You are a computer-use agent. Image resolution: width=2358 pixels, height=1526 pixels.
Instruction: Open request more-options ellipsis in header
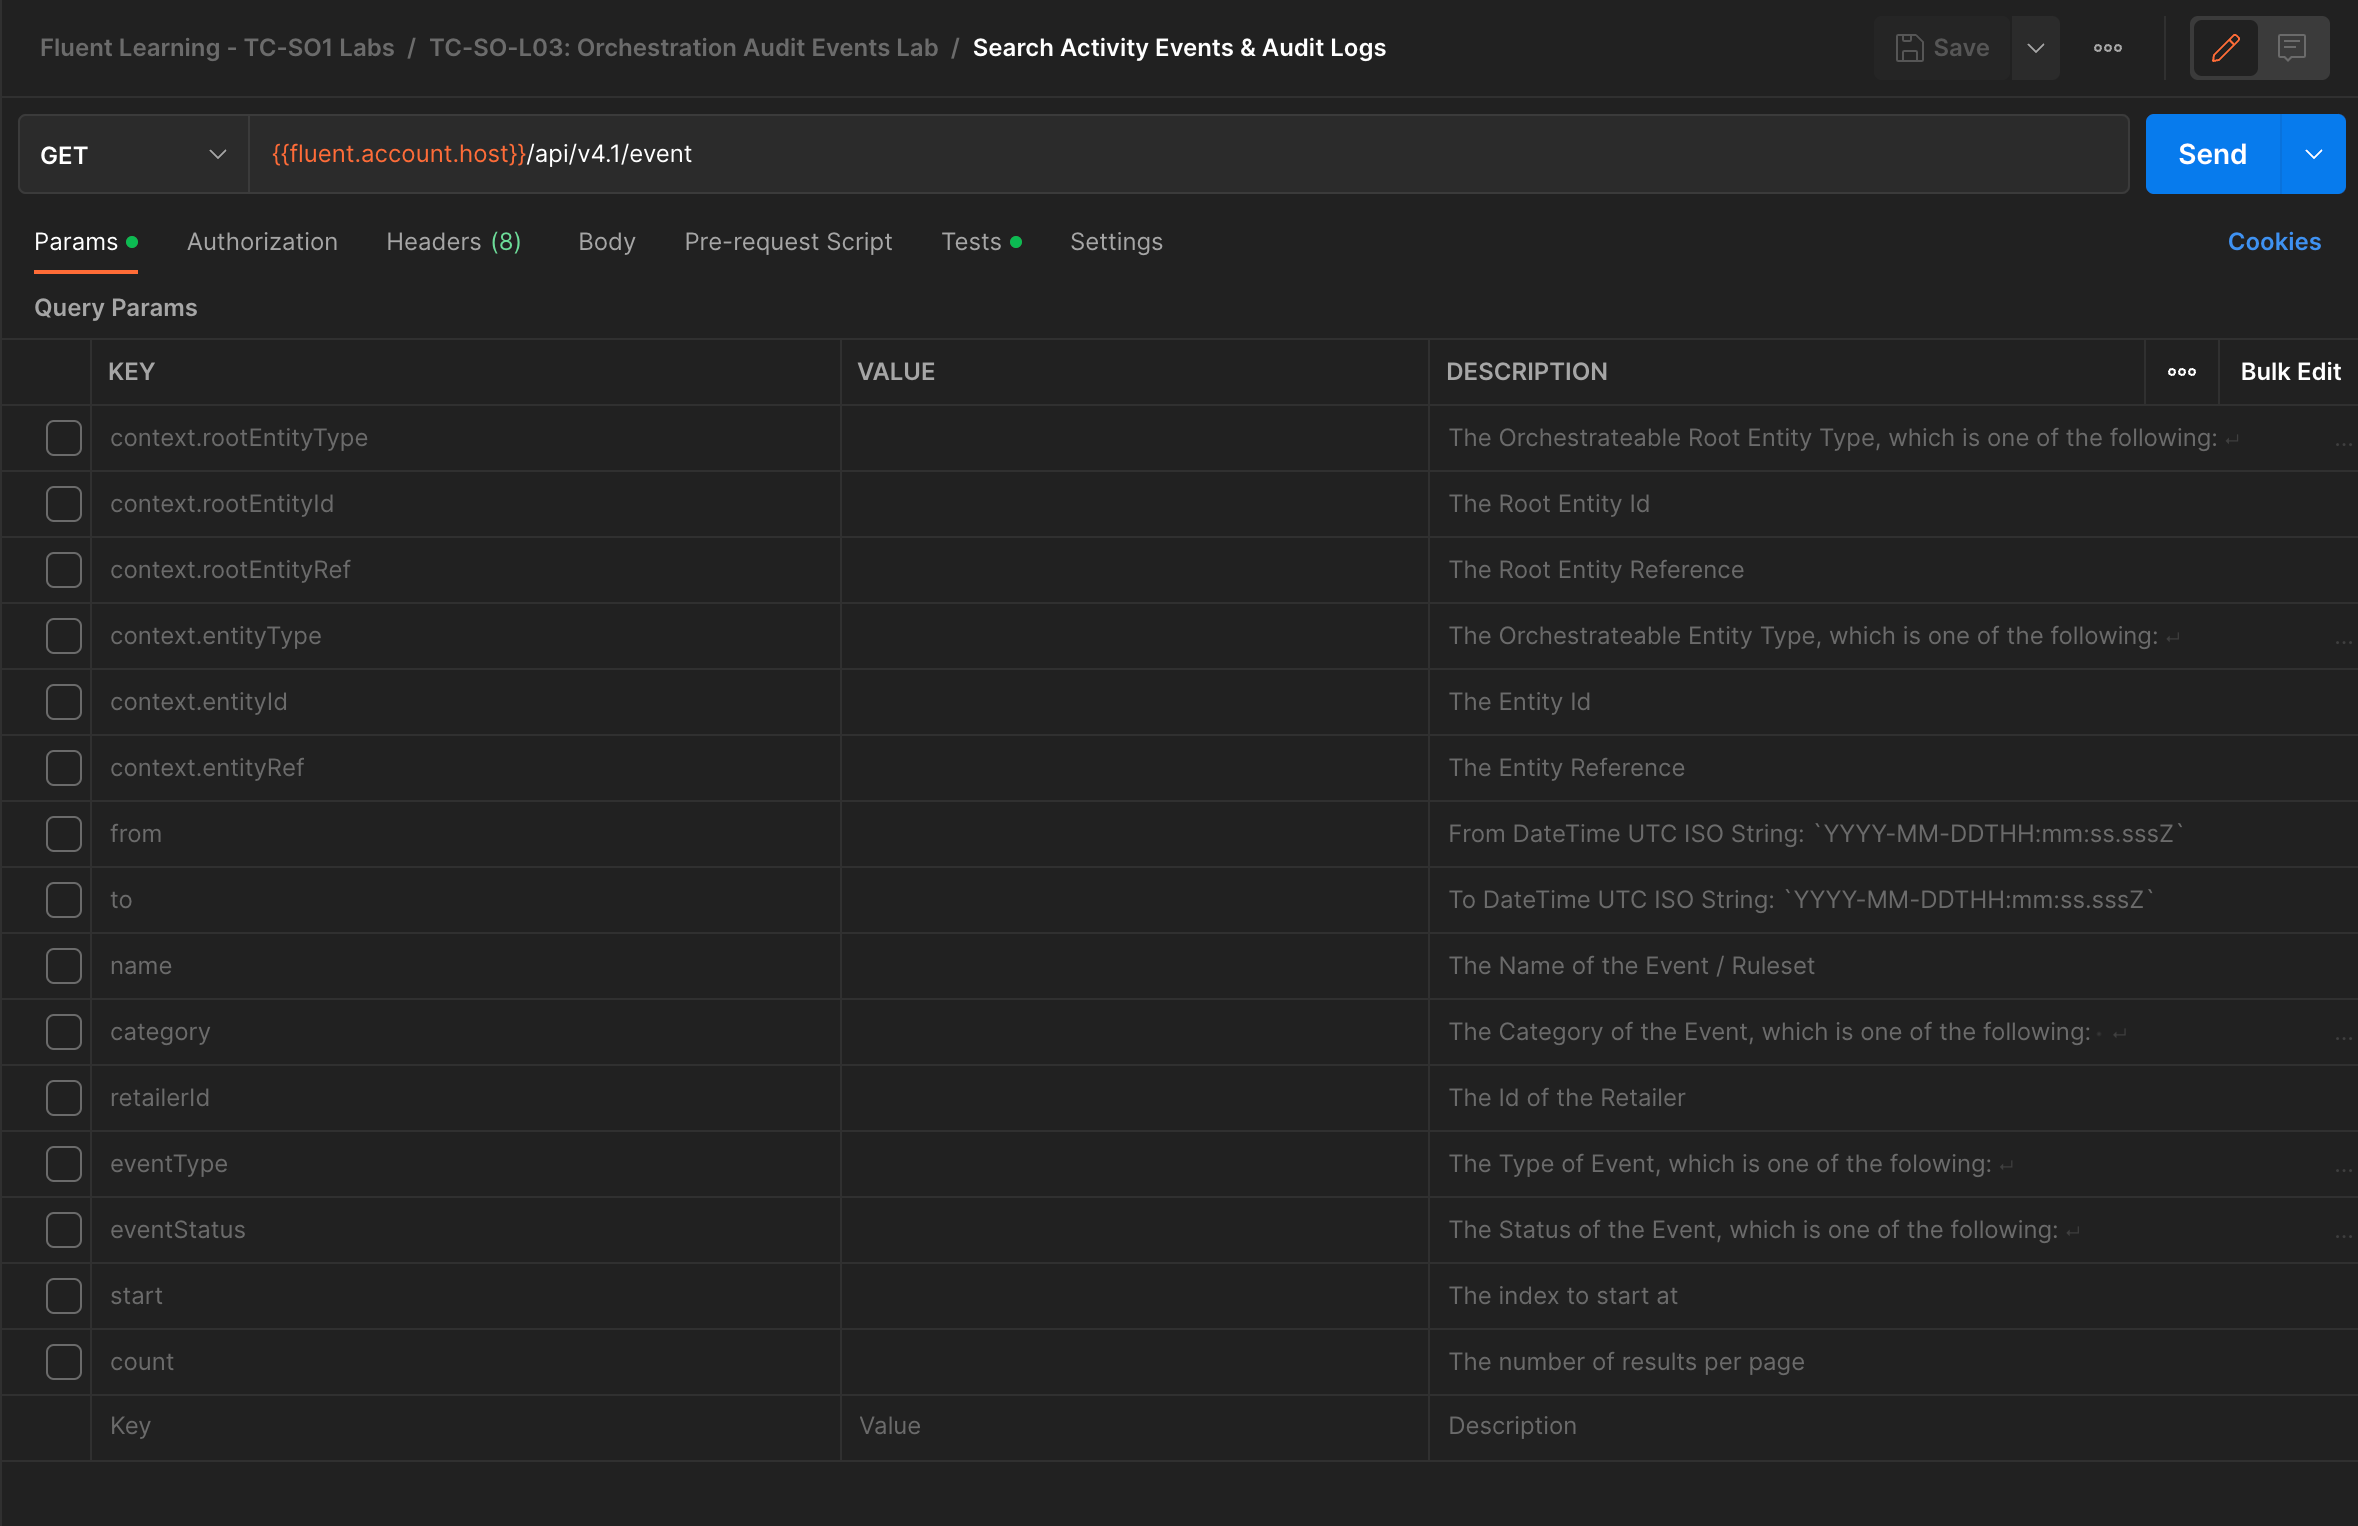click(x=2107, y=48)
